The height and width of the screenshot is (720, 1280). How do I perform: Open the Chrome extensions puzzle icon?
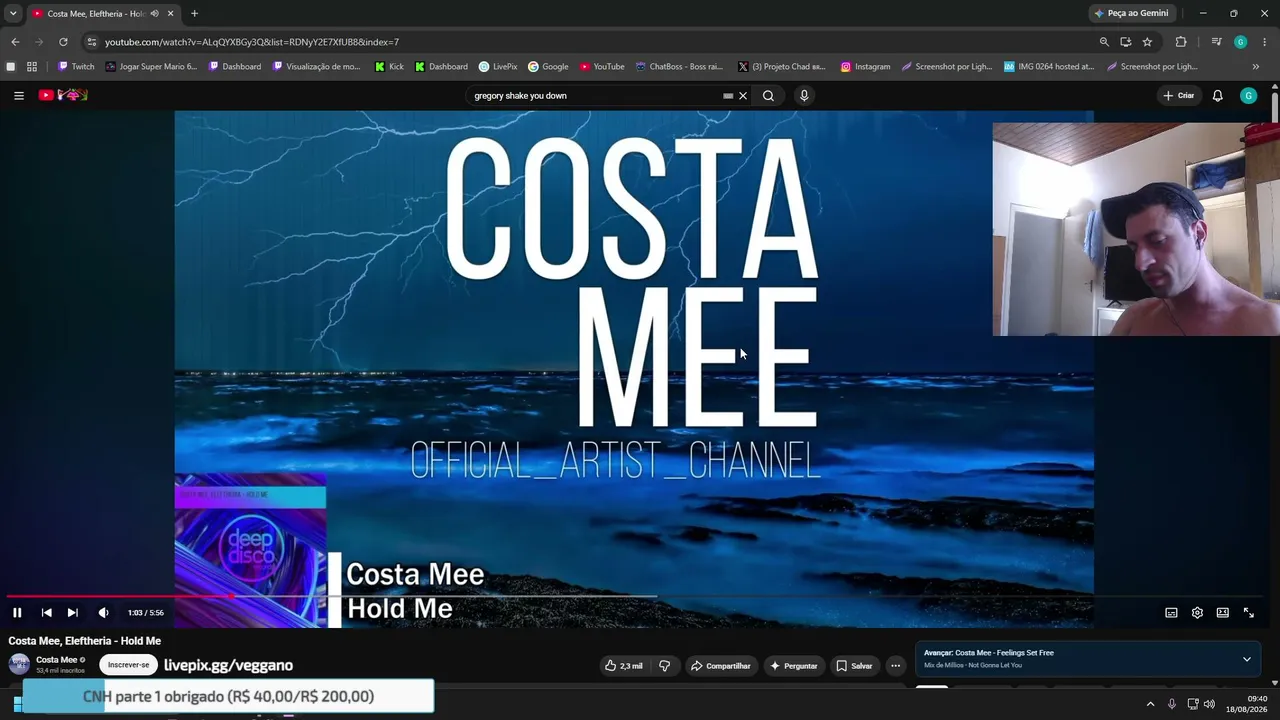[1181, 42]
